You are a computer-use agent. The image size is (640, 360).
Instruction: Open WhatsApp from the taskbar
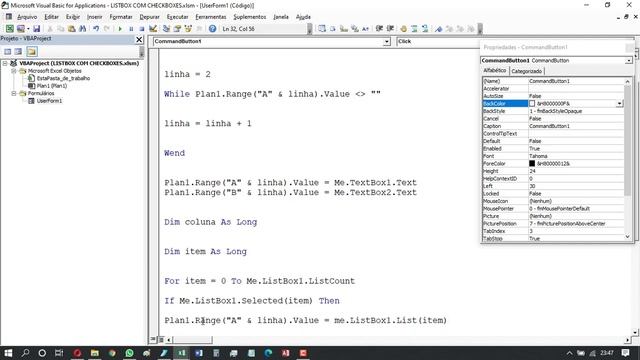point(129,353)
